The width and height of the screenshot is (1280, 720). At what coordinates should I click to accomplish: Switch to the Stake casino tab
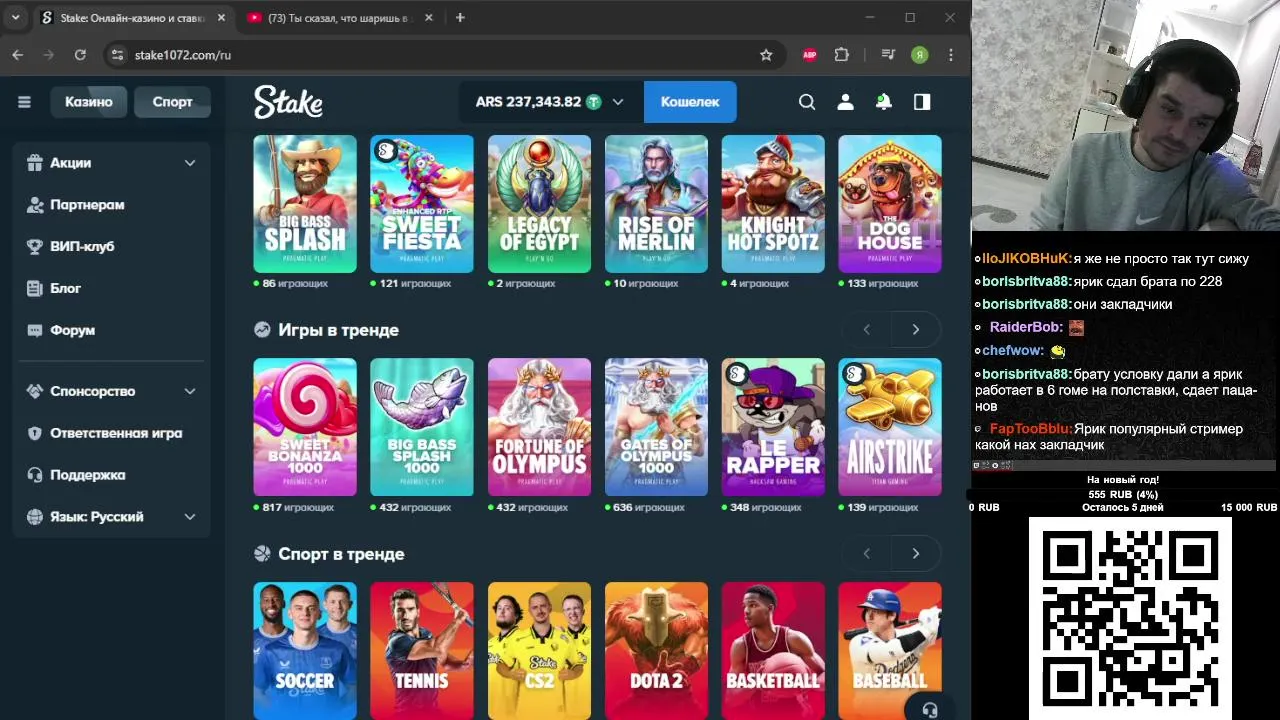click(131, 18)
